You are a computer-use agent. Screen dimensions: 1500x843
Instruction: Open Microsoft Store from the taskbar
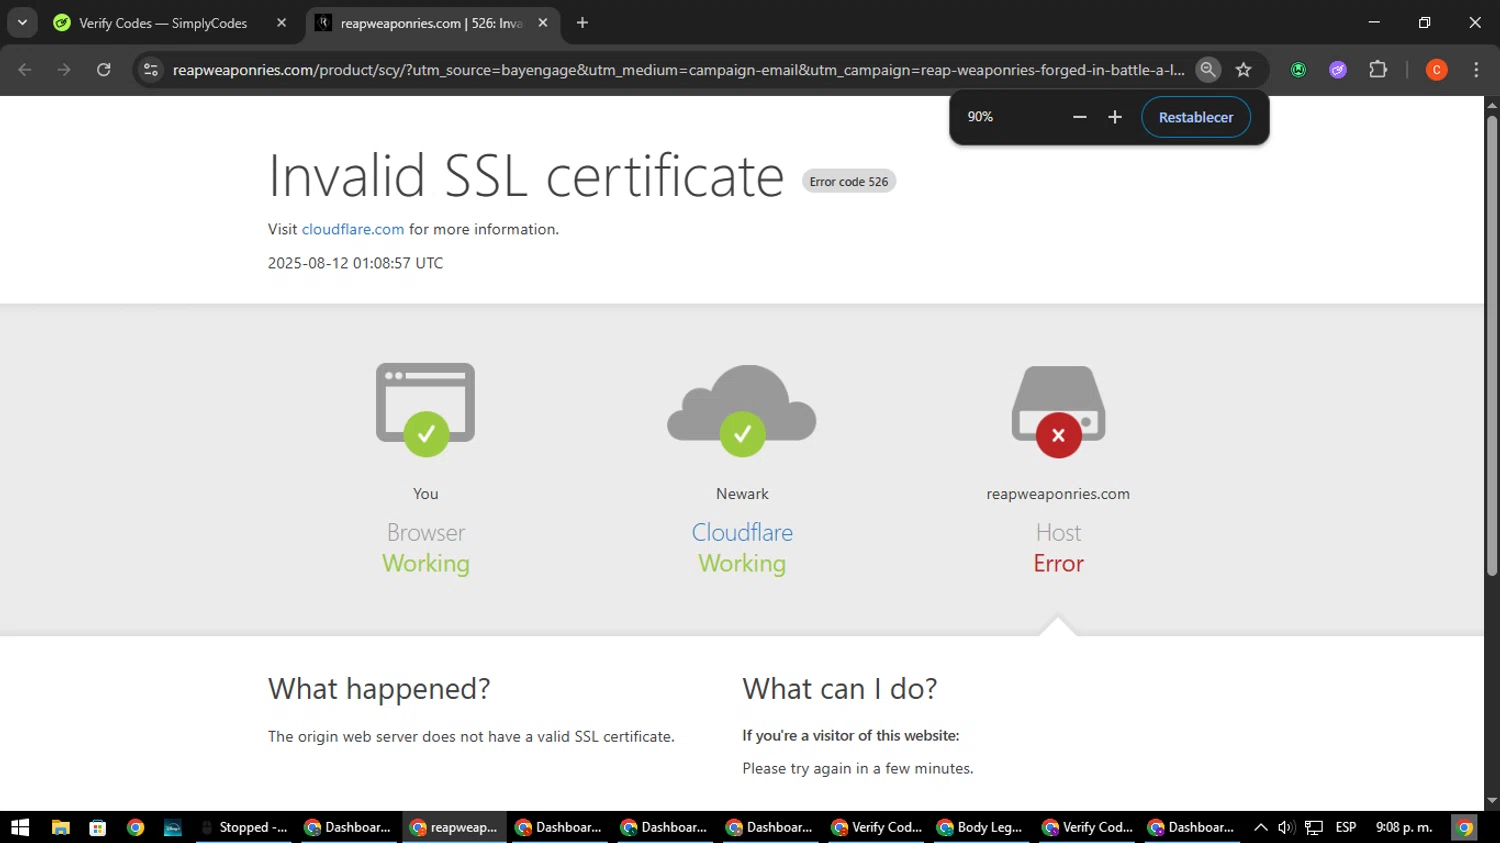click(x=98, y=827)
